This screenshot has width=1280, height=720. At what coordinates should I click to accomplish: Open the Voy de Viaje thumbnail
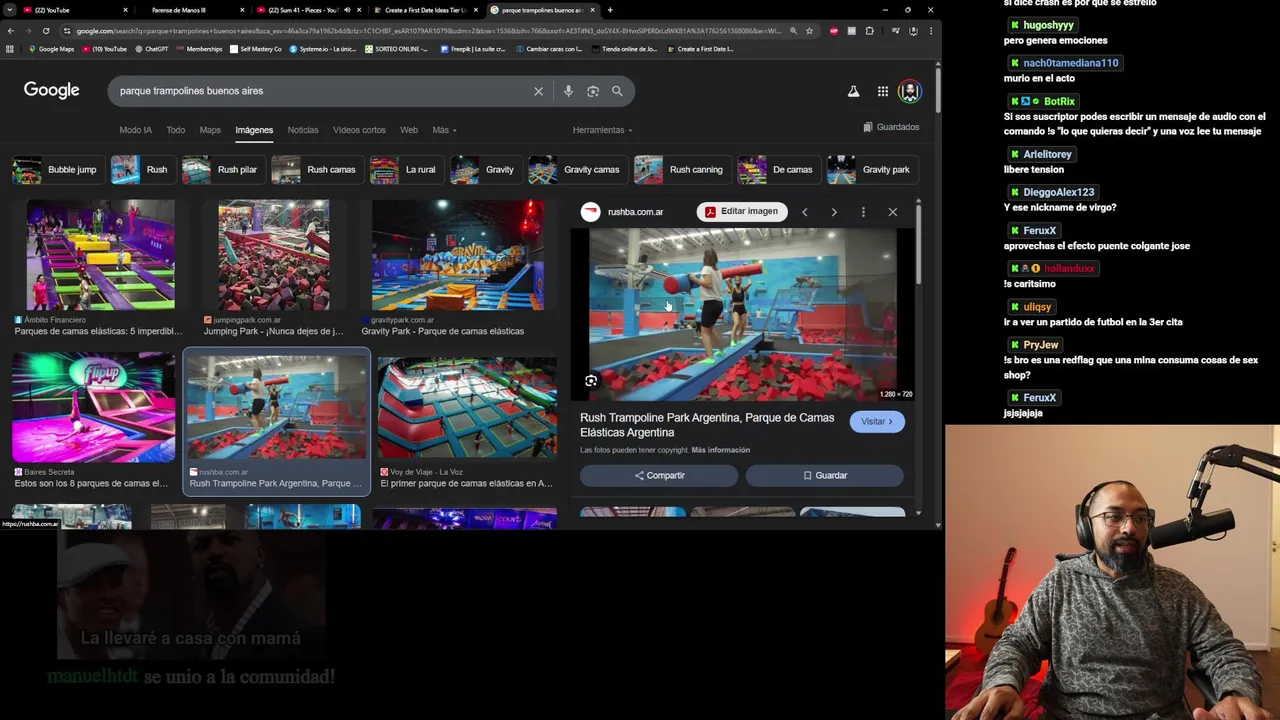click(467, 407)
